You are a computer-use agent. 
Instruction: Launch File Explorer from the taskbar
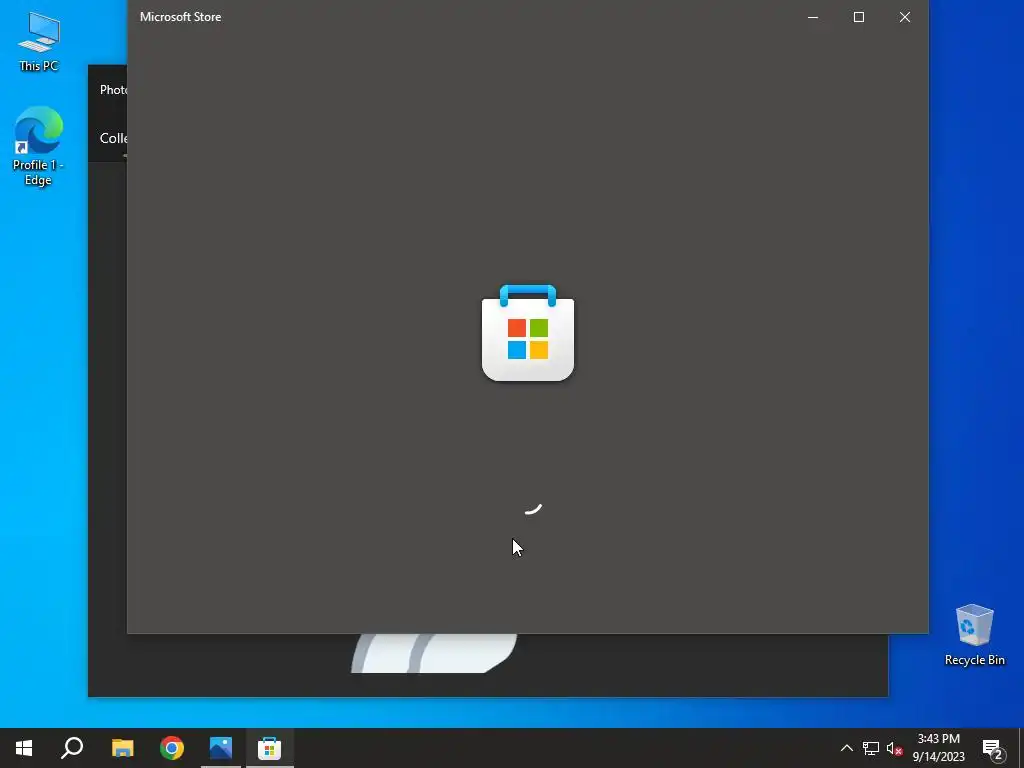pyautogui.click(x=122, y=748)
